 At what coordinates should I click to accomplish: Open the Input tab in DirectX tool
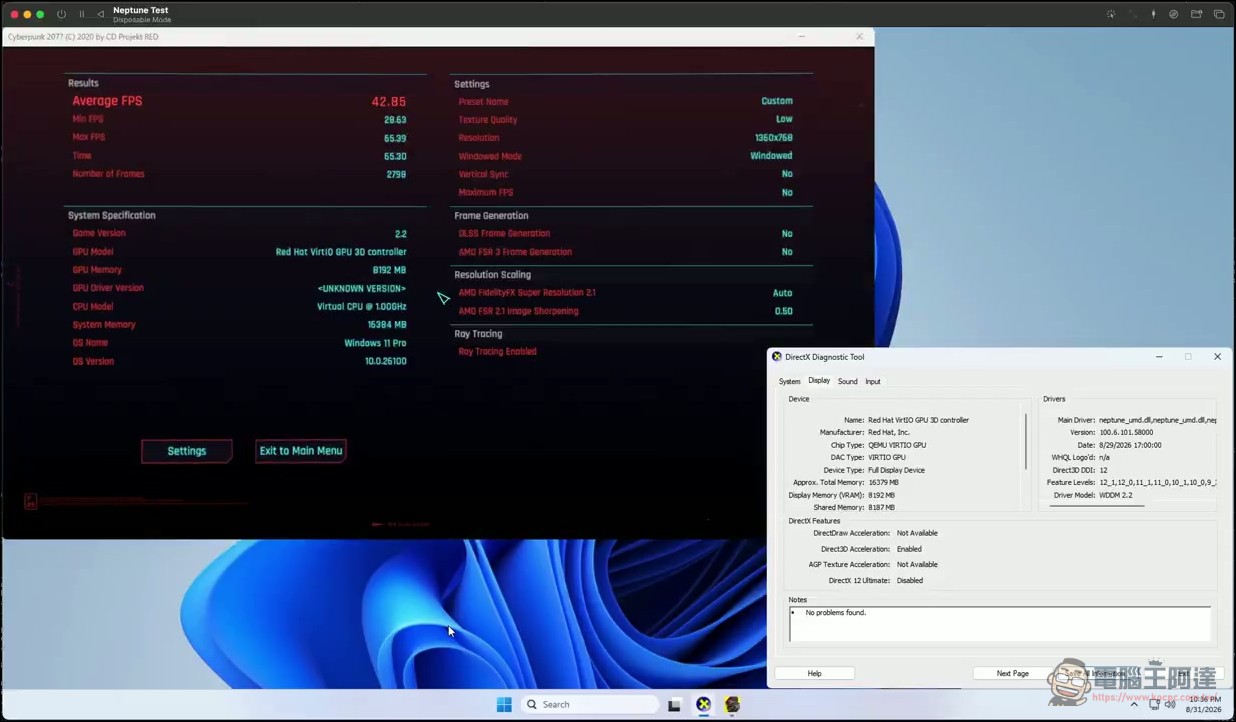click(873, 382)
